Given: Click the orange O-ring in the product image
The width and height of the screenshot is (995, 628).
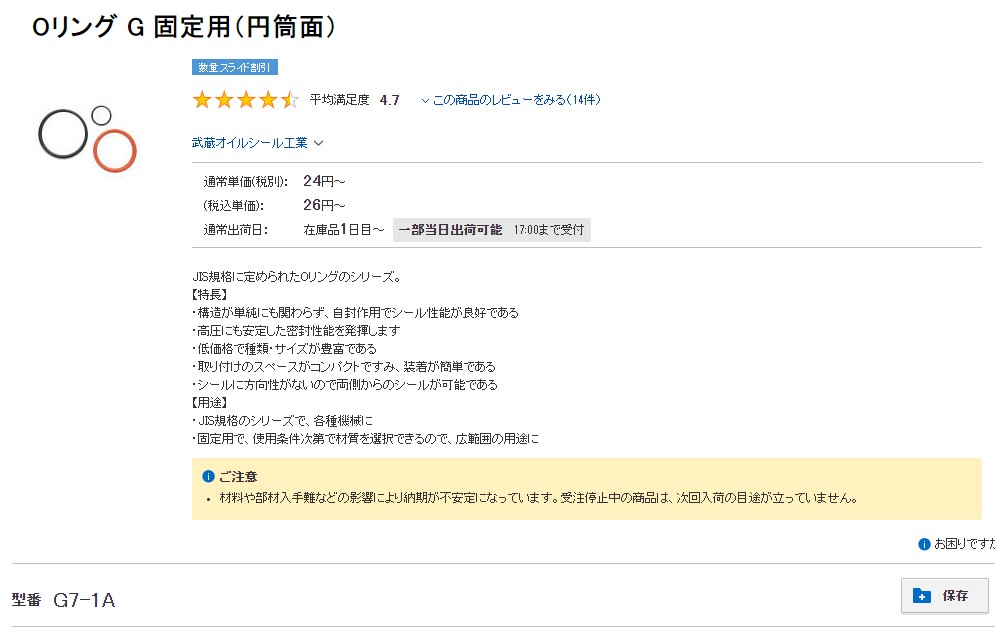Looking at the screenshot, I should (115, 151).
